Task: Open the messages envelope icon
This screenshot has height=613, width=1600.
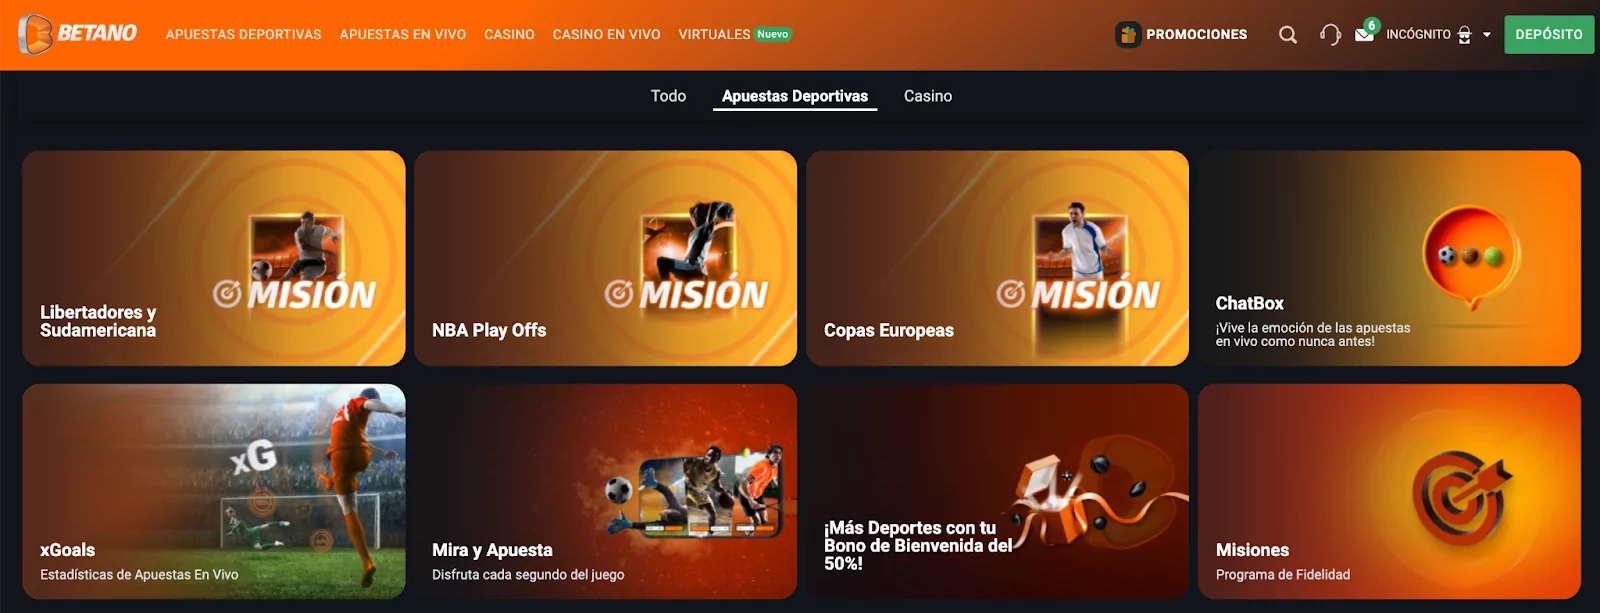Action: [x=1364, y=34]
